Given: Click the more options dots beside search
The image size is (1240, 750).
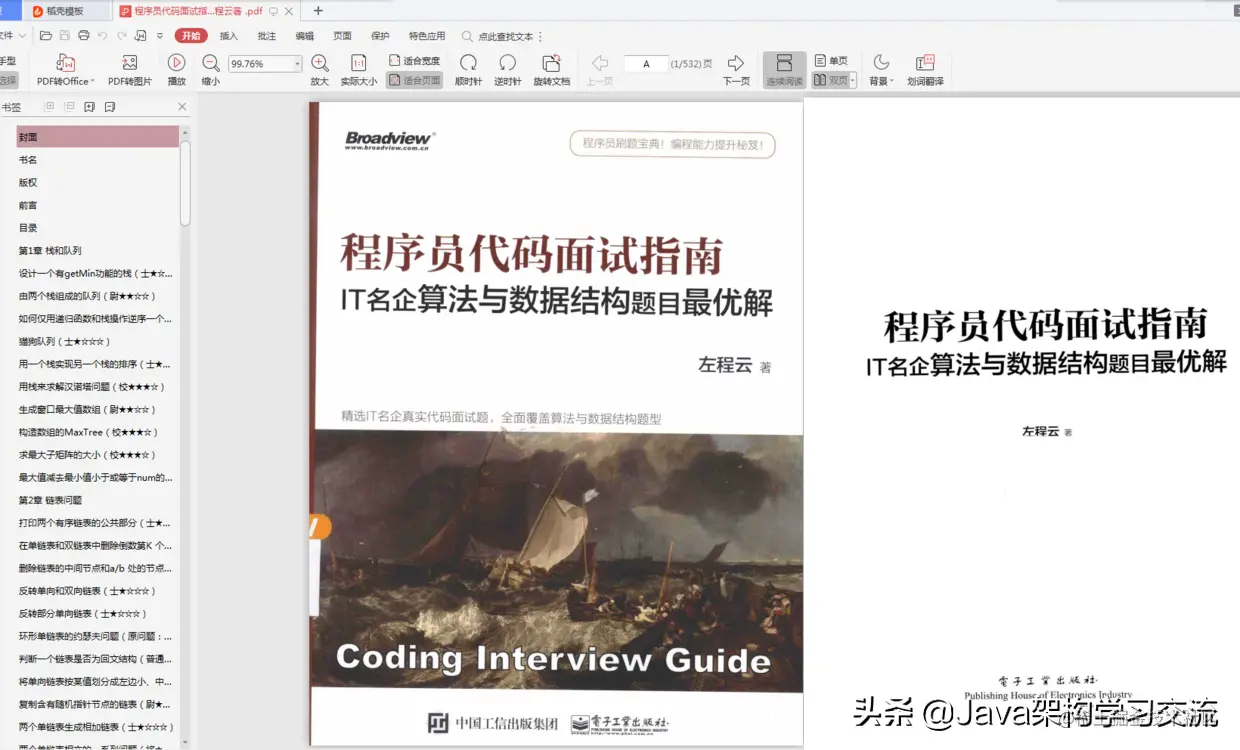Looking at the screenshot, I should click(541, 36).
